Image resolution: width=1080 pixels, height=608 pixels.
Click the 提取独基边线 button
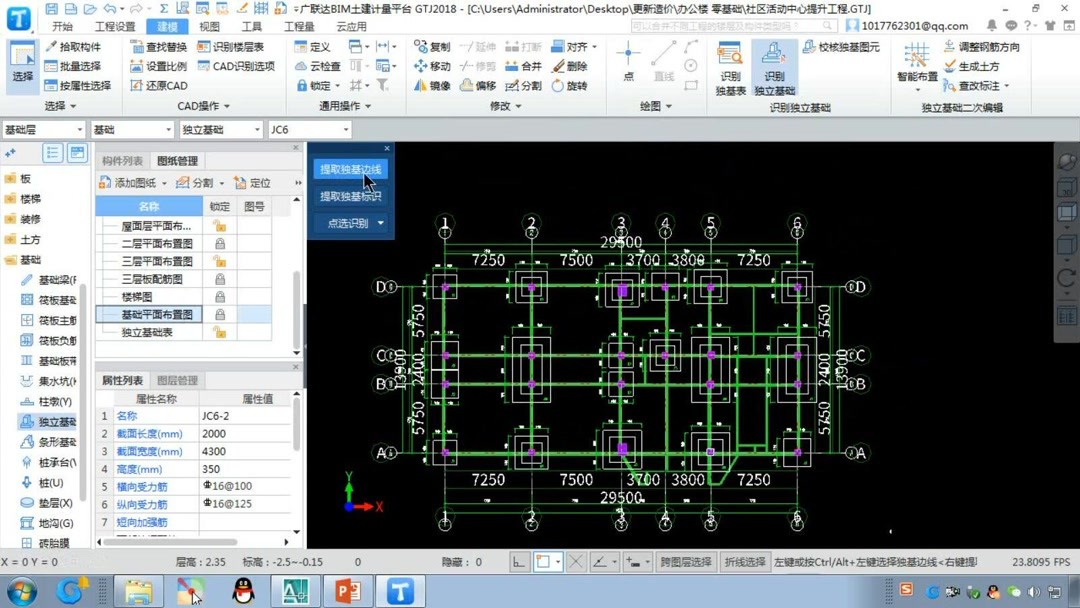351,169
